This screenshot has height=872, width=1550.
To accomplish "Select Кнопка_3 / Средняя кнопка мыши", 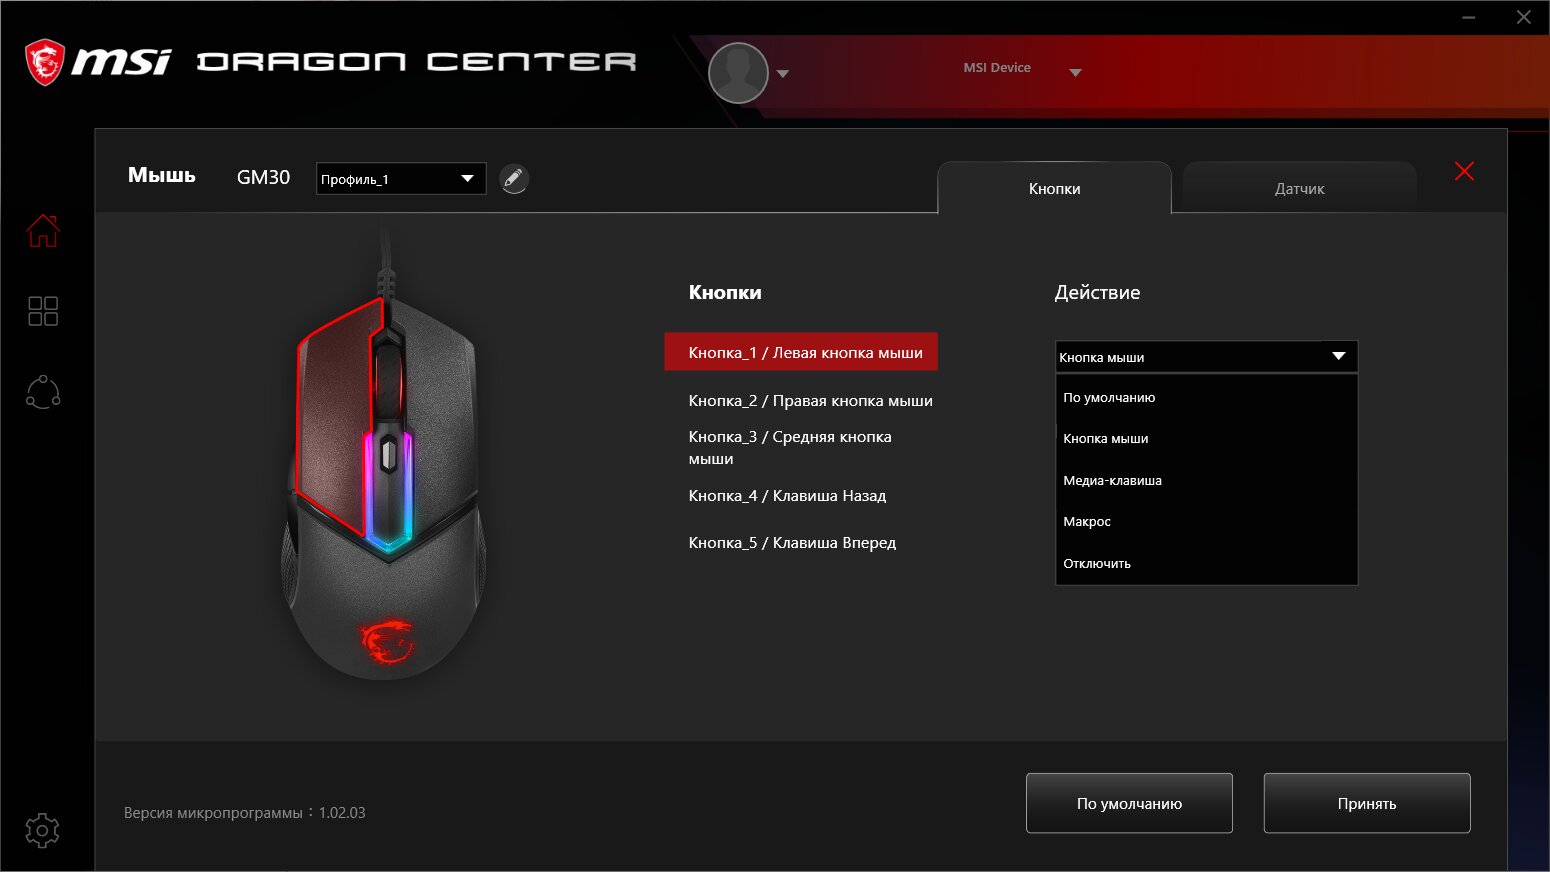I will pyautogui.click(x=790, y=448).
